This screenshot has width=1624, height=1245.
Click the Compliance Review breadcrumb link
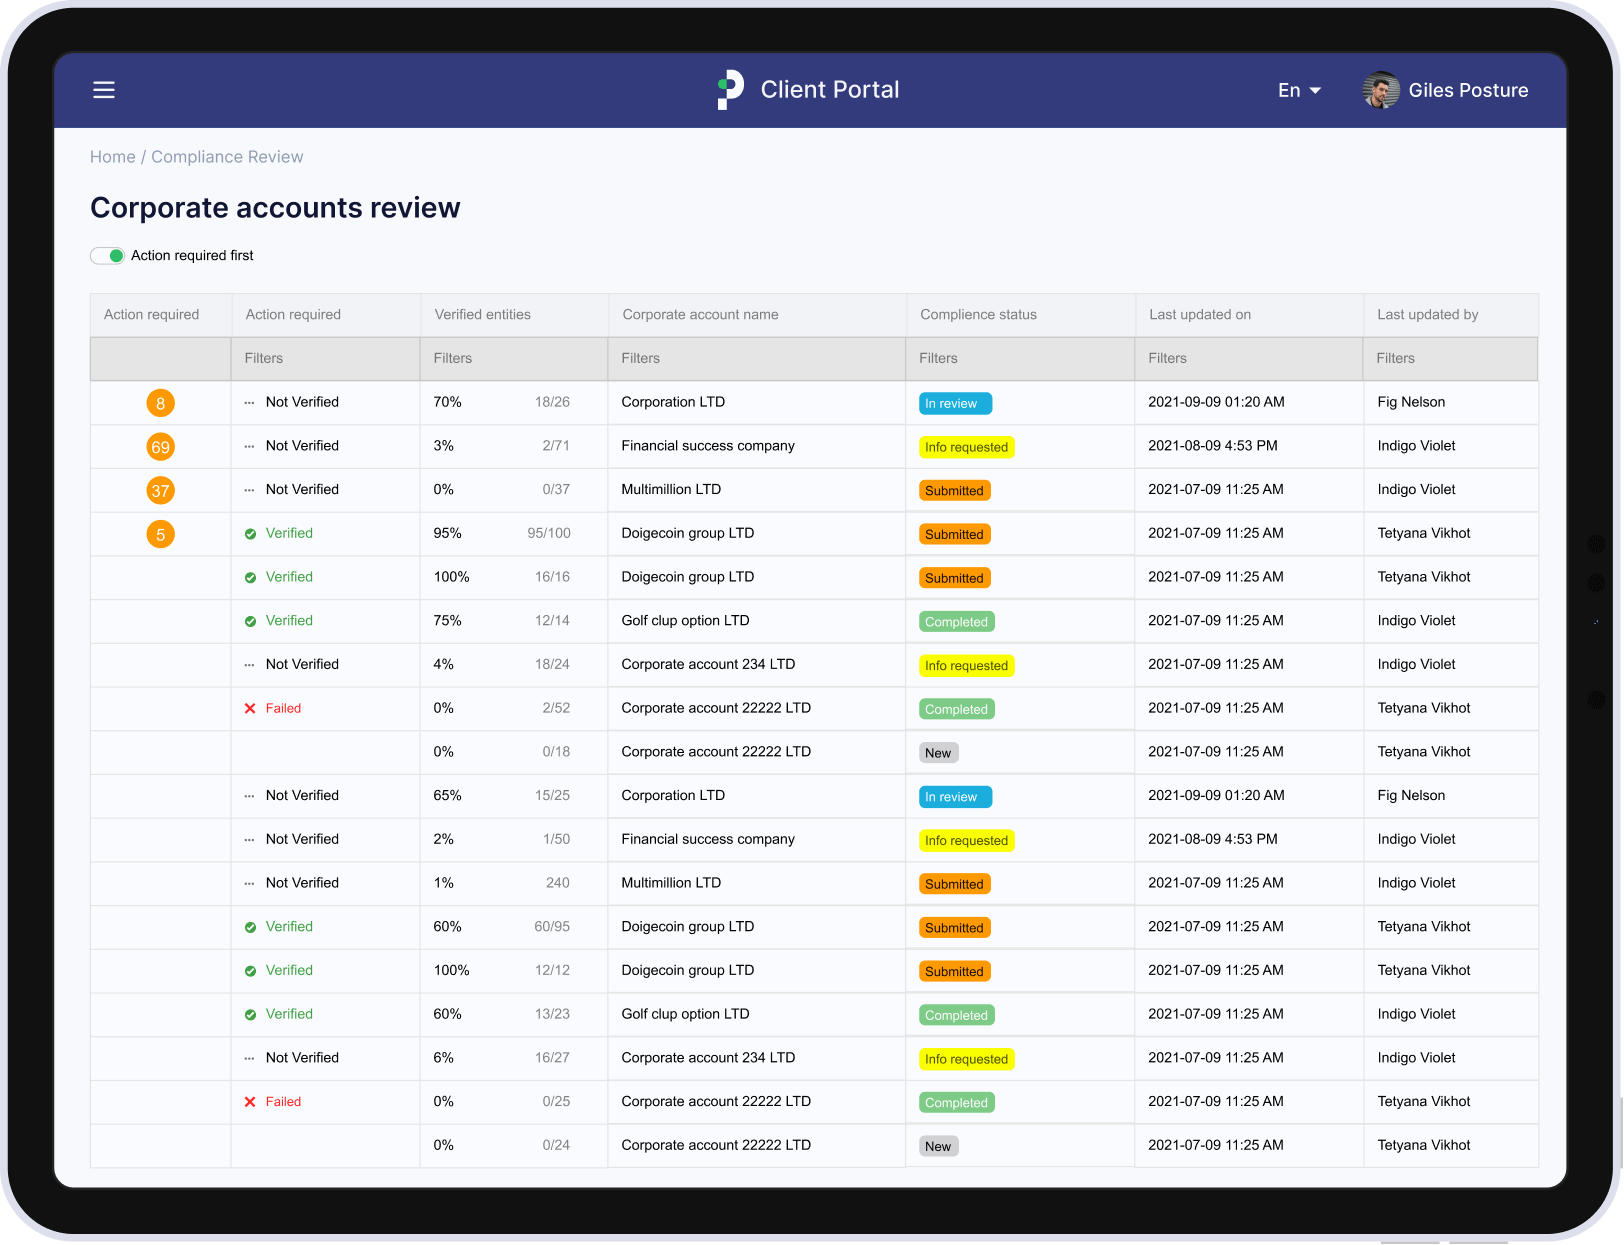tap(227, 157)
